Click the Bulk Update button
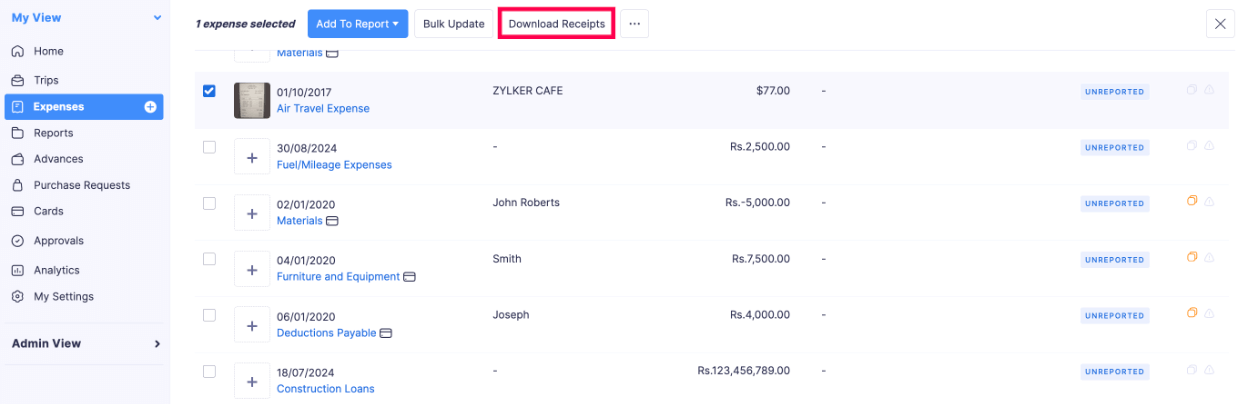The width and height of the screenshot is (1256, 404). pos(453,24)
